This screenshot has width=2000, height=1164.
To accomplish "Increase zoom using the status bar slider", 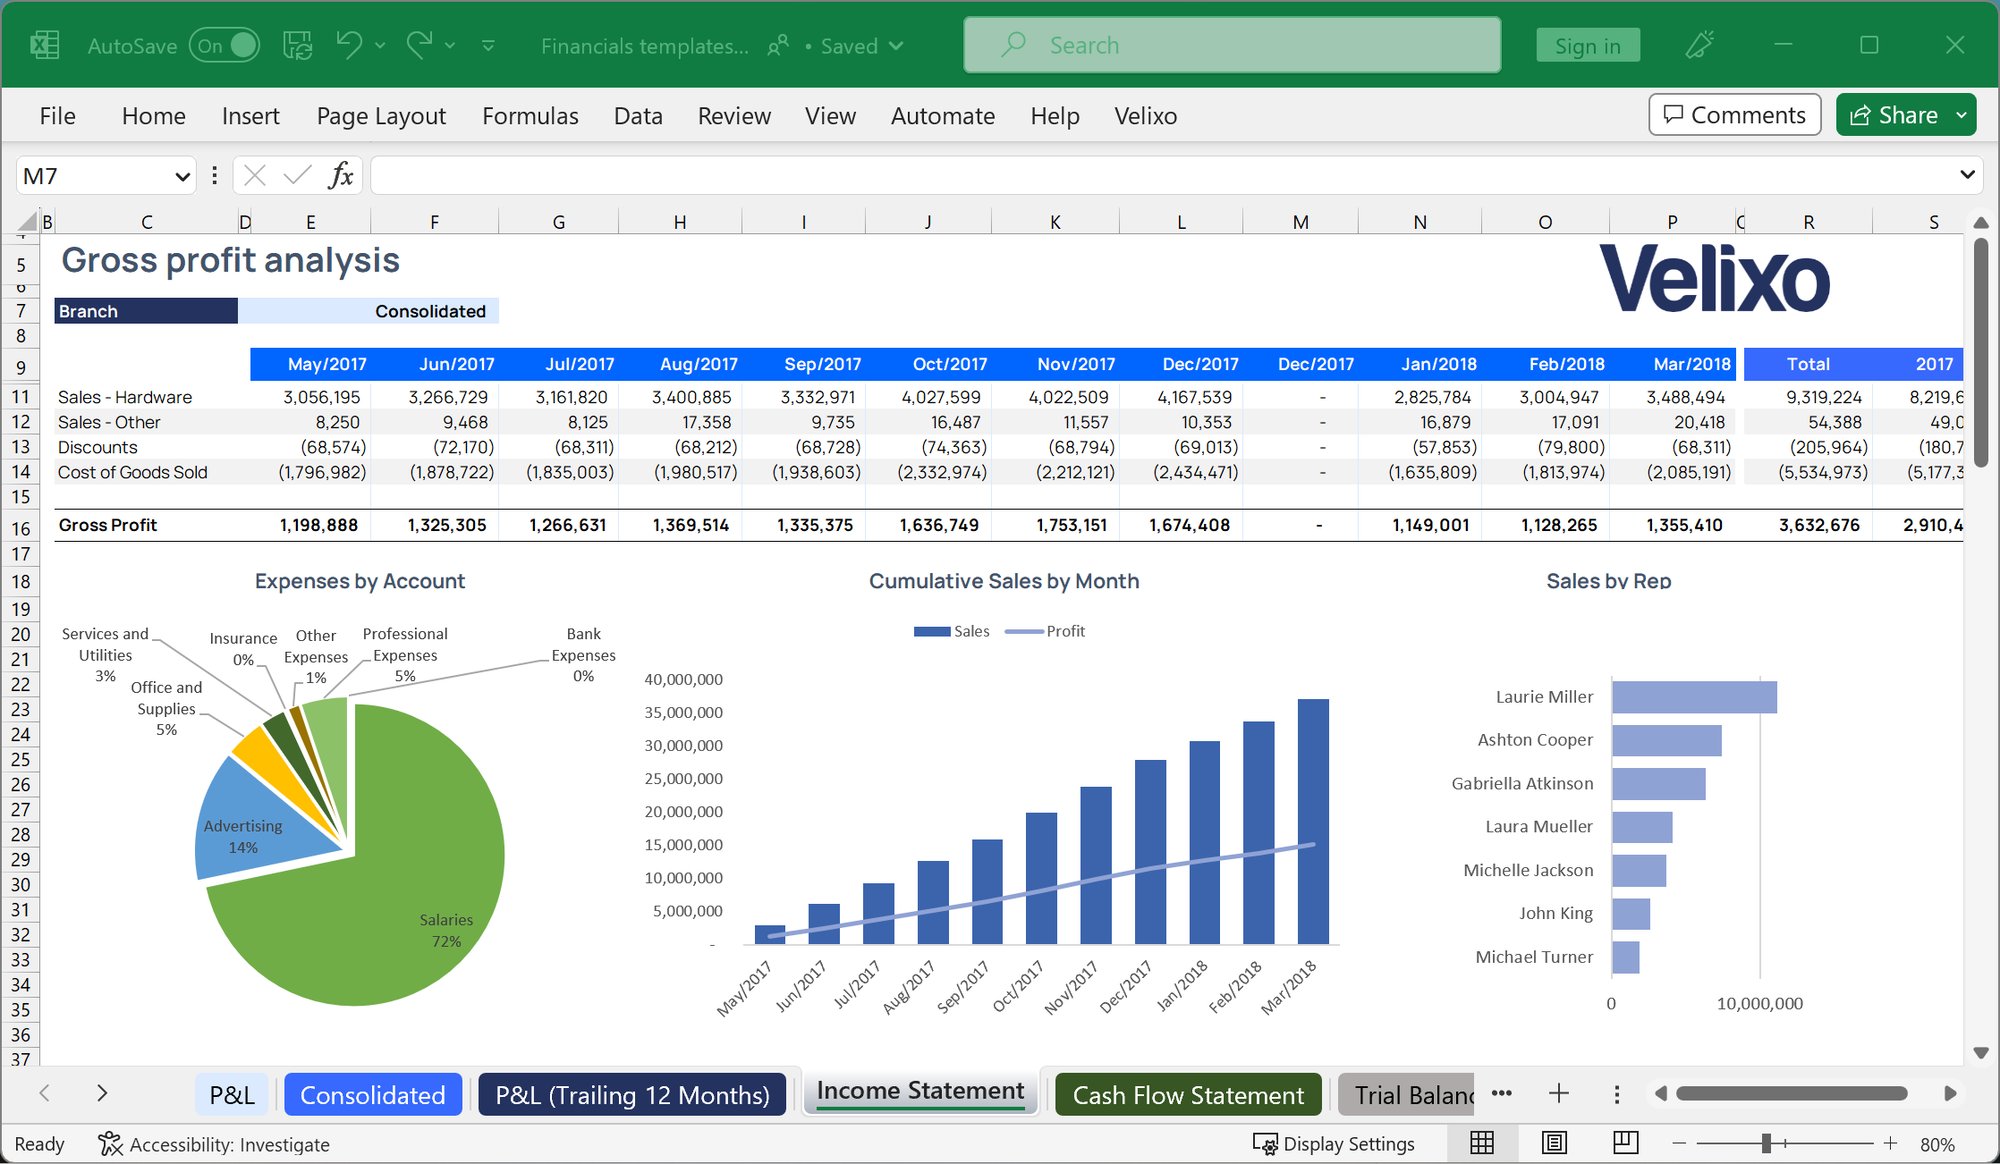I will coord(1889,1143).
